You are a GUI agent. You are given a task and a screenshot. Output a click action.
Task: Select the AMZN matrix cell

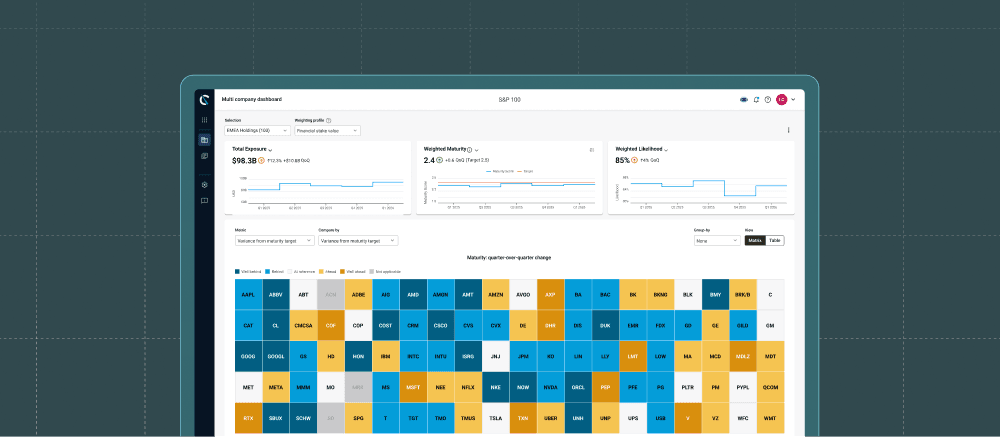pos(496,295)
